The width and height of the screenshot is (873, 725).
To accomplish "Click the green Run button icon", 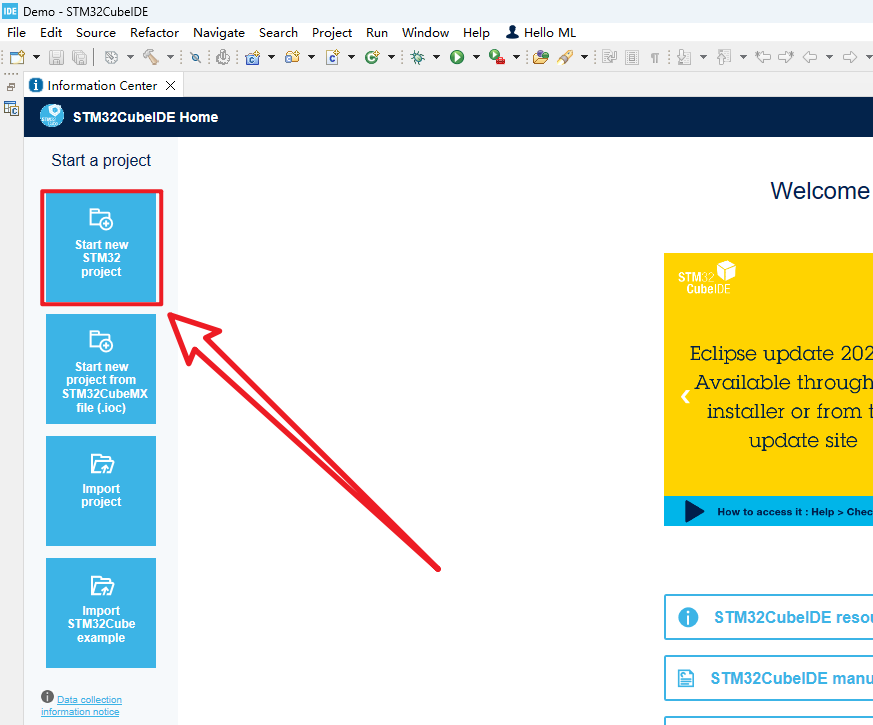I will [457, 57].
